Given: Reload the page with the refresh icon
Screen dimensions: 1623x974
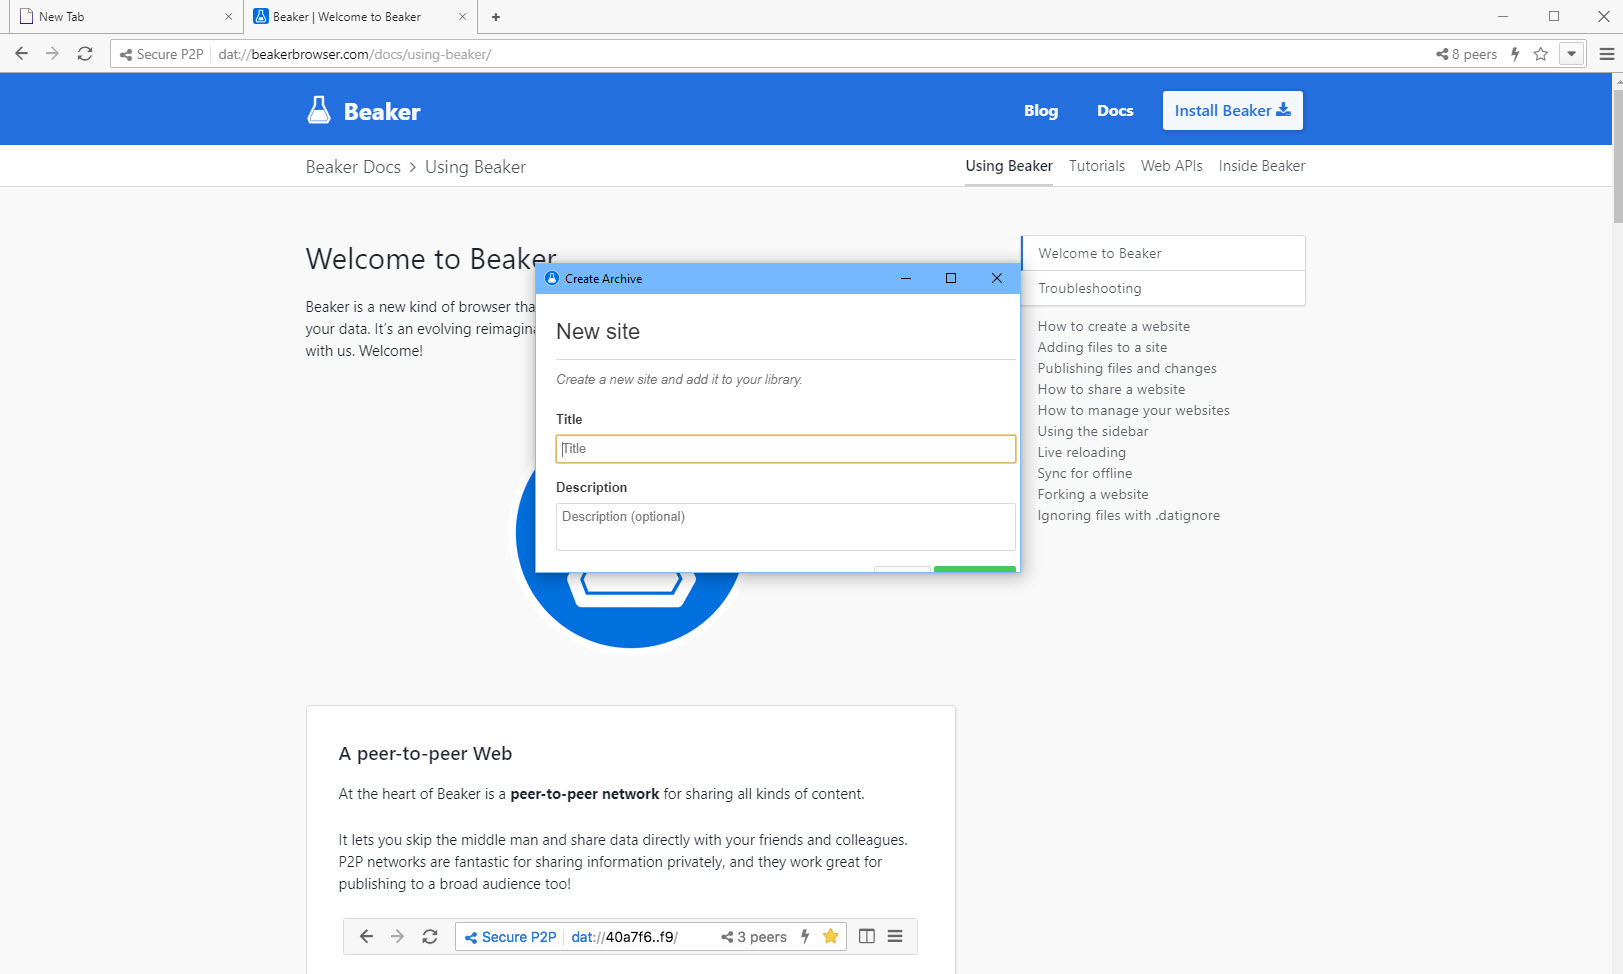Looking at the screenshot, I should pos(85,54).
